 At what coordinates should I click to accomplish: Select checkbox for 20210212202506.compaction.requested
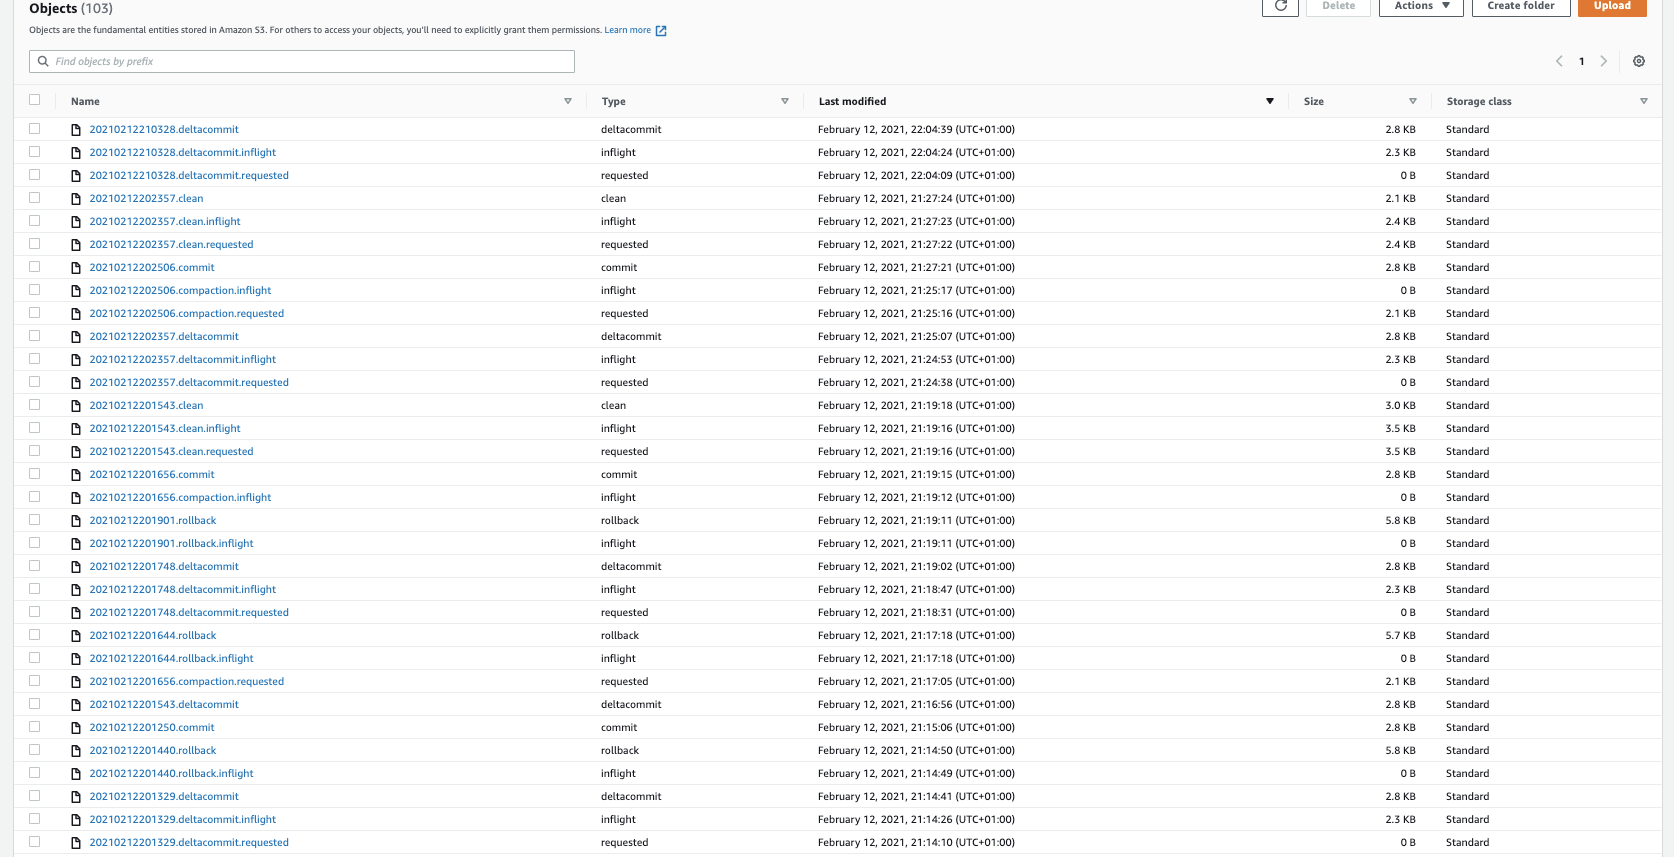35,313
